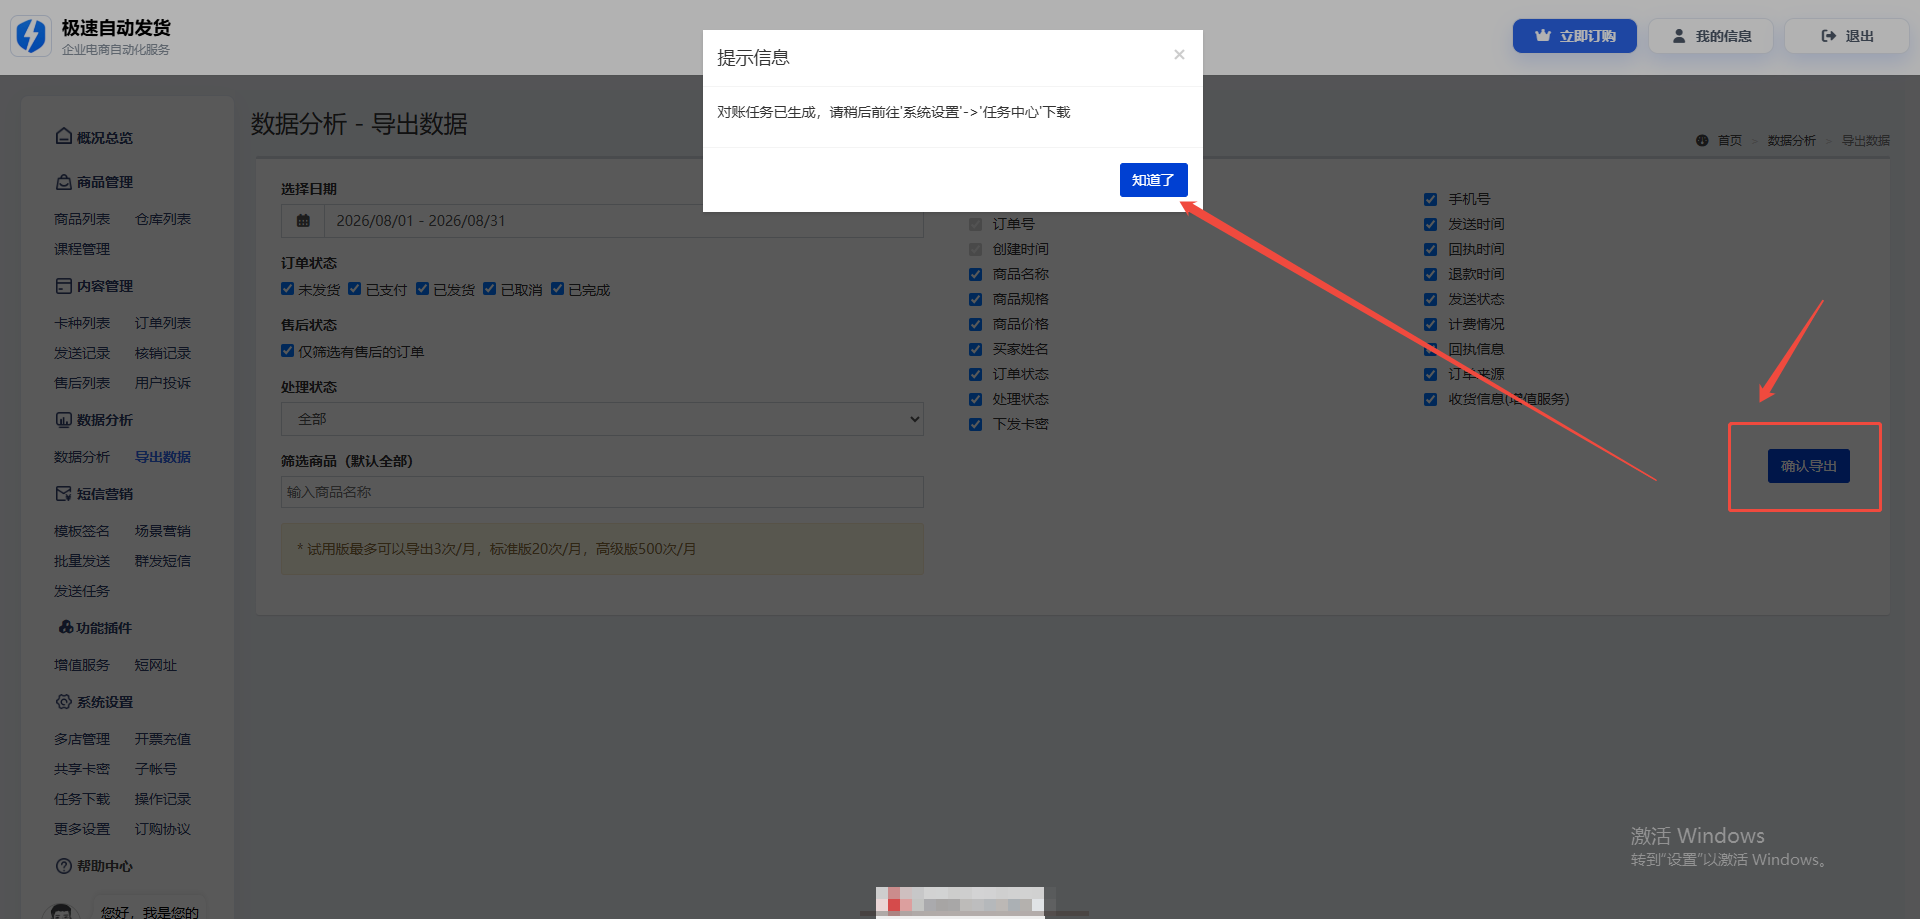The width and height of the screenshot is (1920, 919).
Task: Click the 立即订购 crown button
Action: 1574,36
